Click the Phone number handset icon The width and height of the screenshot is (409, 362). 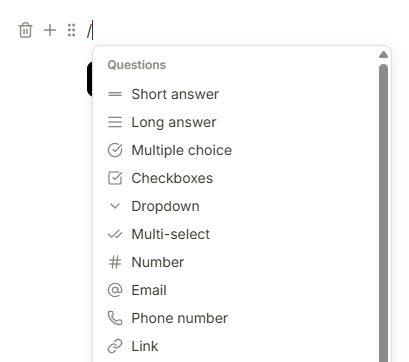pyautogui.click(x=115, y=318)
